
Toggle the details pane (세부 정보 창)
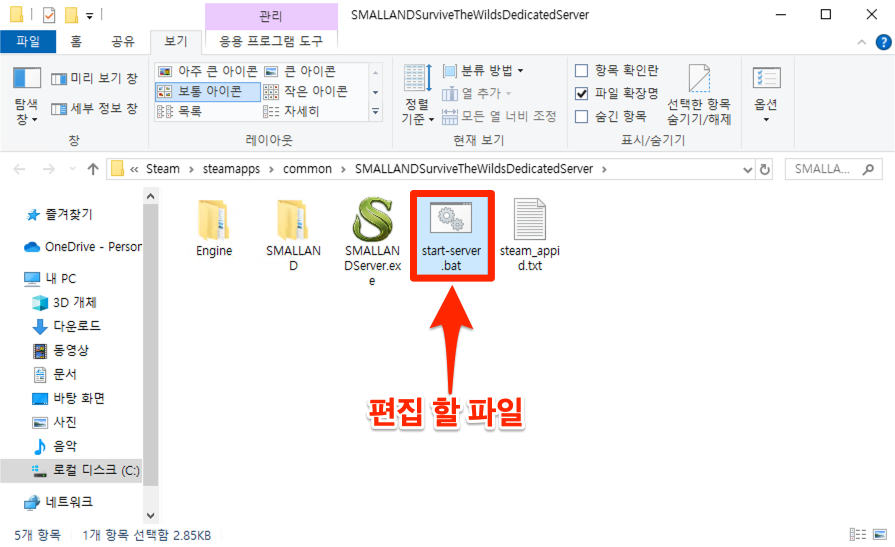[x=94, y=108]
